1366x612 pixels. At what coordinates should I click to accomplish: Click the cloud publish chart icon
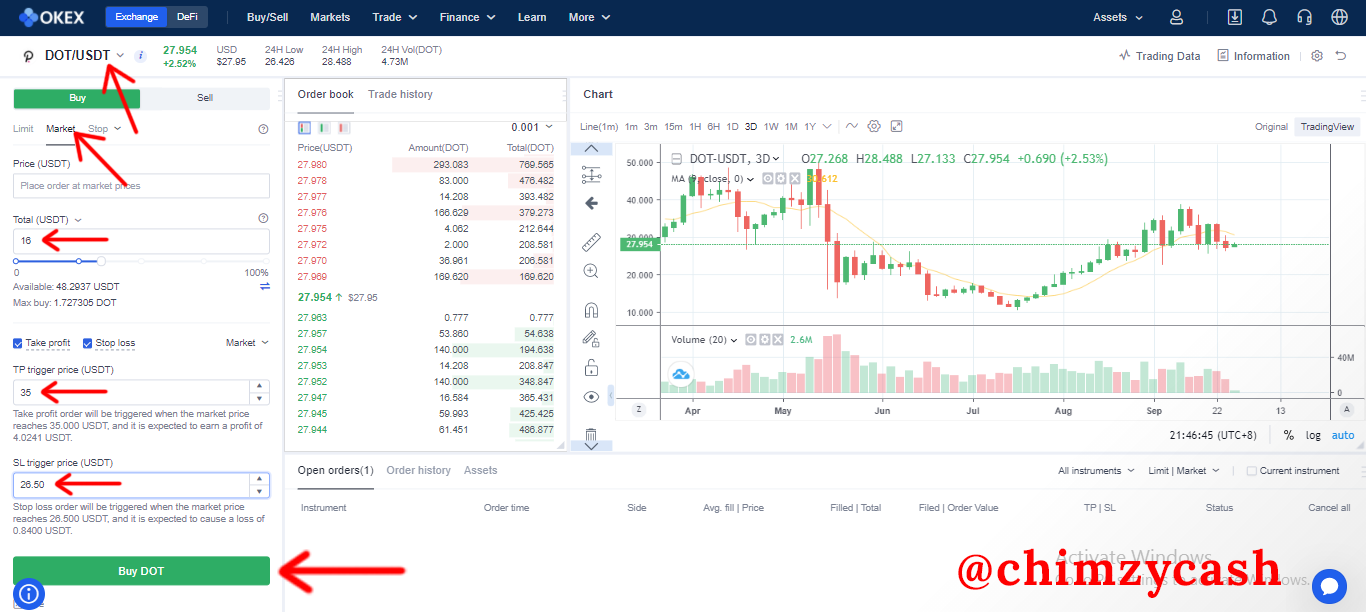pos(681,375)
